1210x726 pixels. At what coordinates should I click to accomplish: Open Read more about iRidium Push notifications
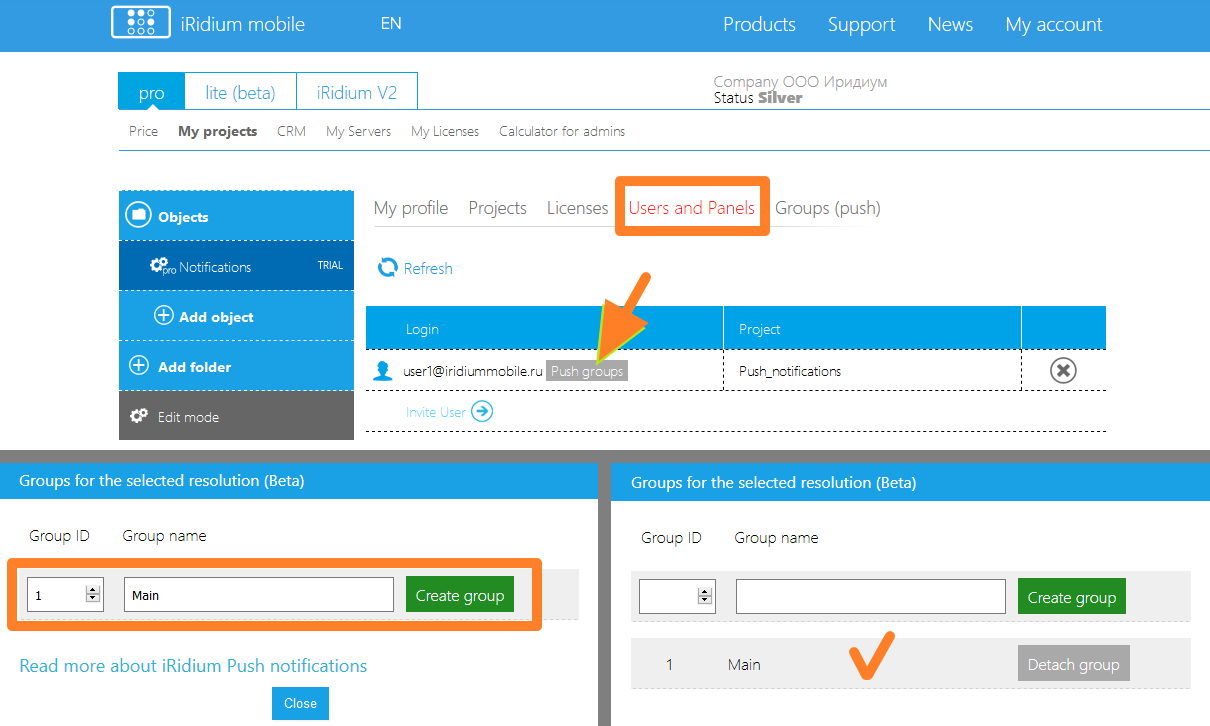[x=193, y=666]
